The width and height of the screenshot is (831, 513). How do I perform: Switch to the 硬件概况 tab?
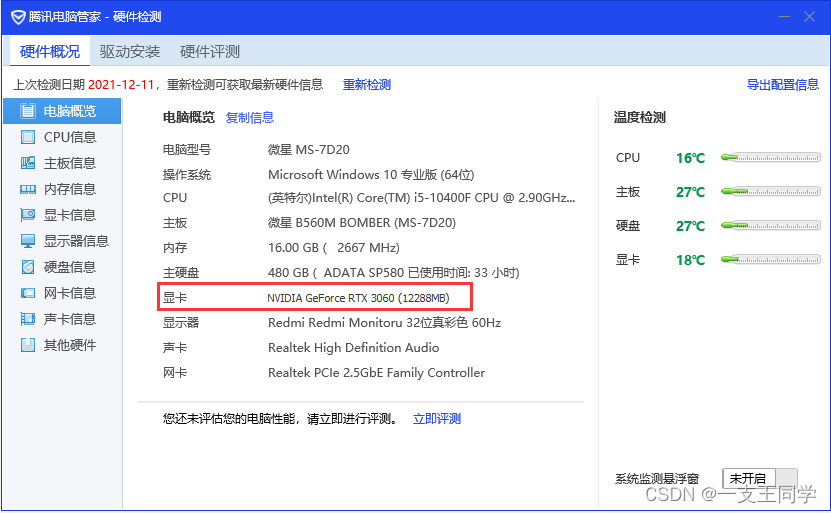50,51
